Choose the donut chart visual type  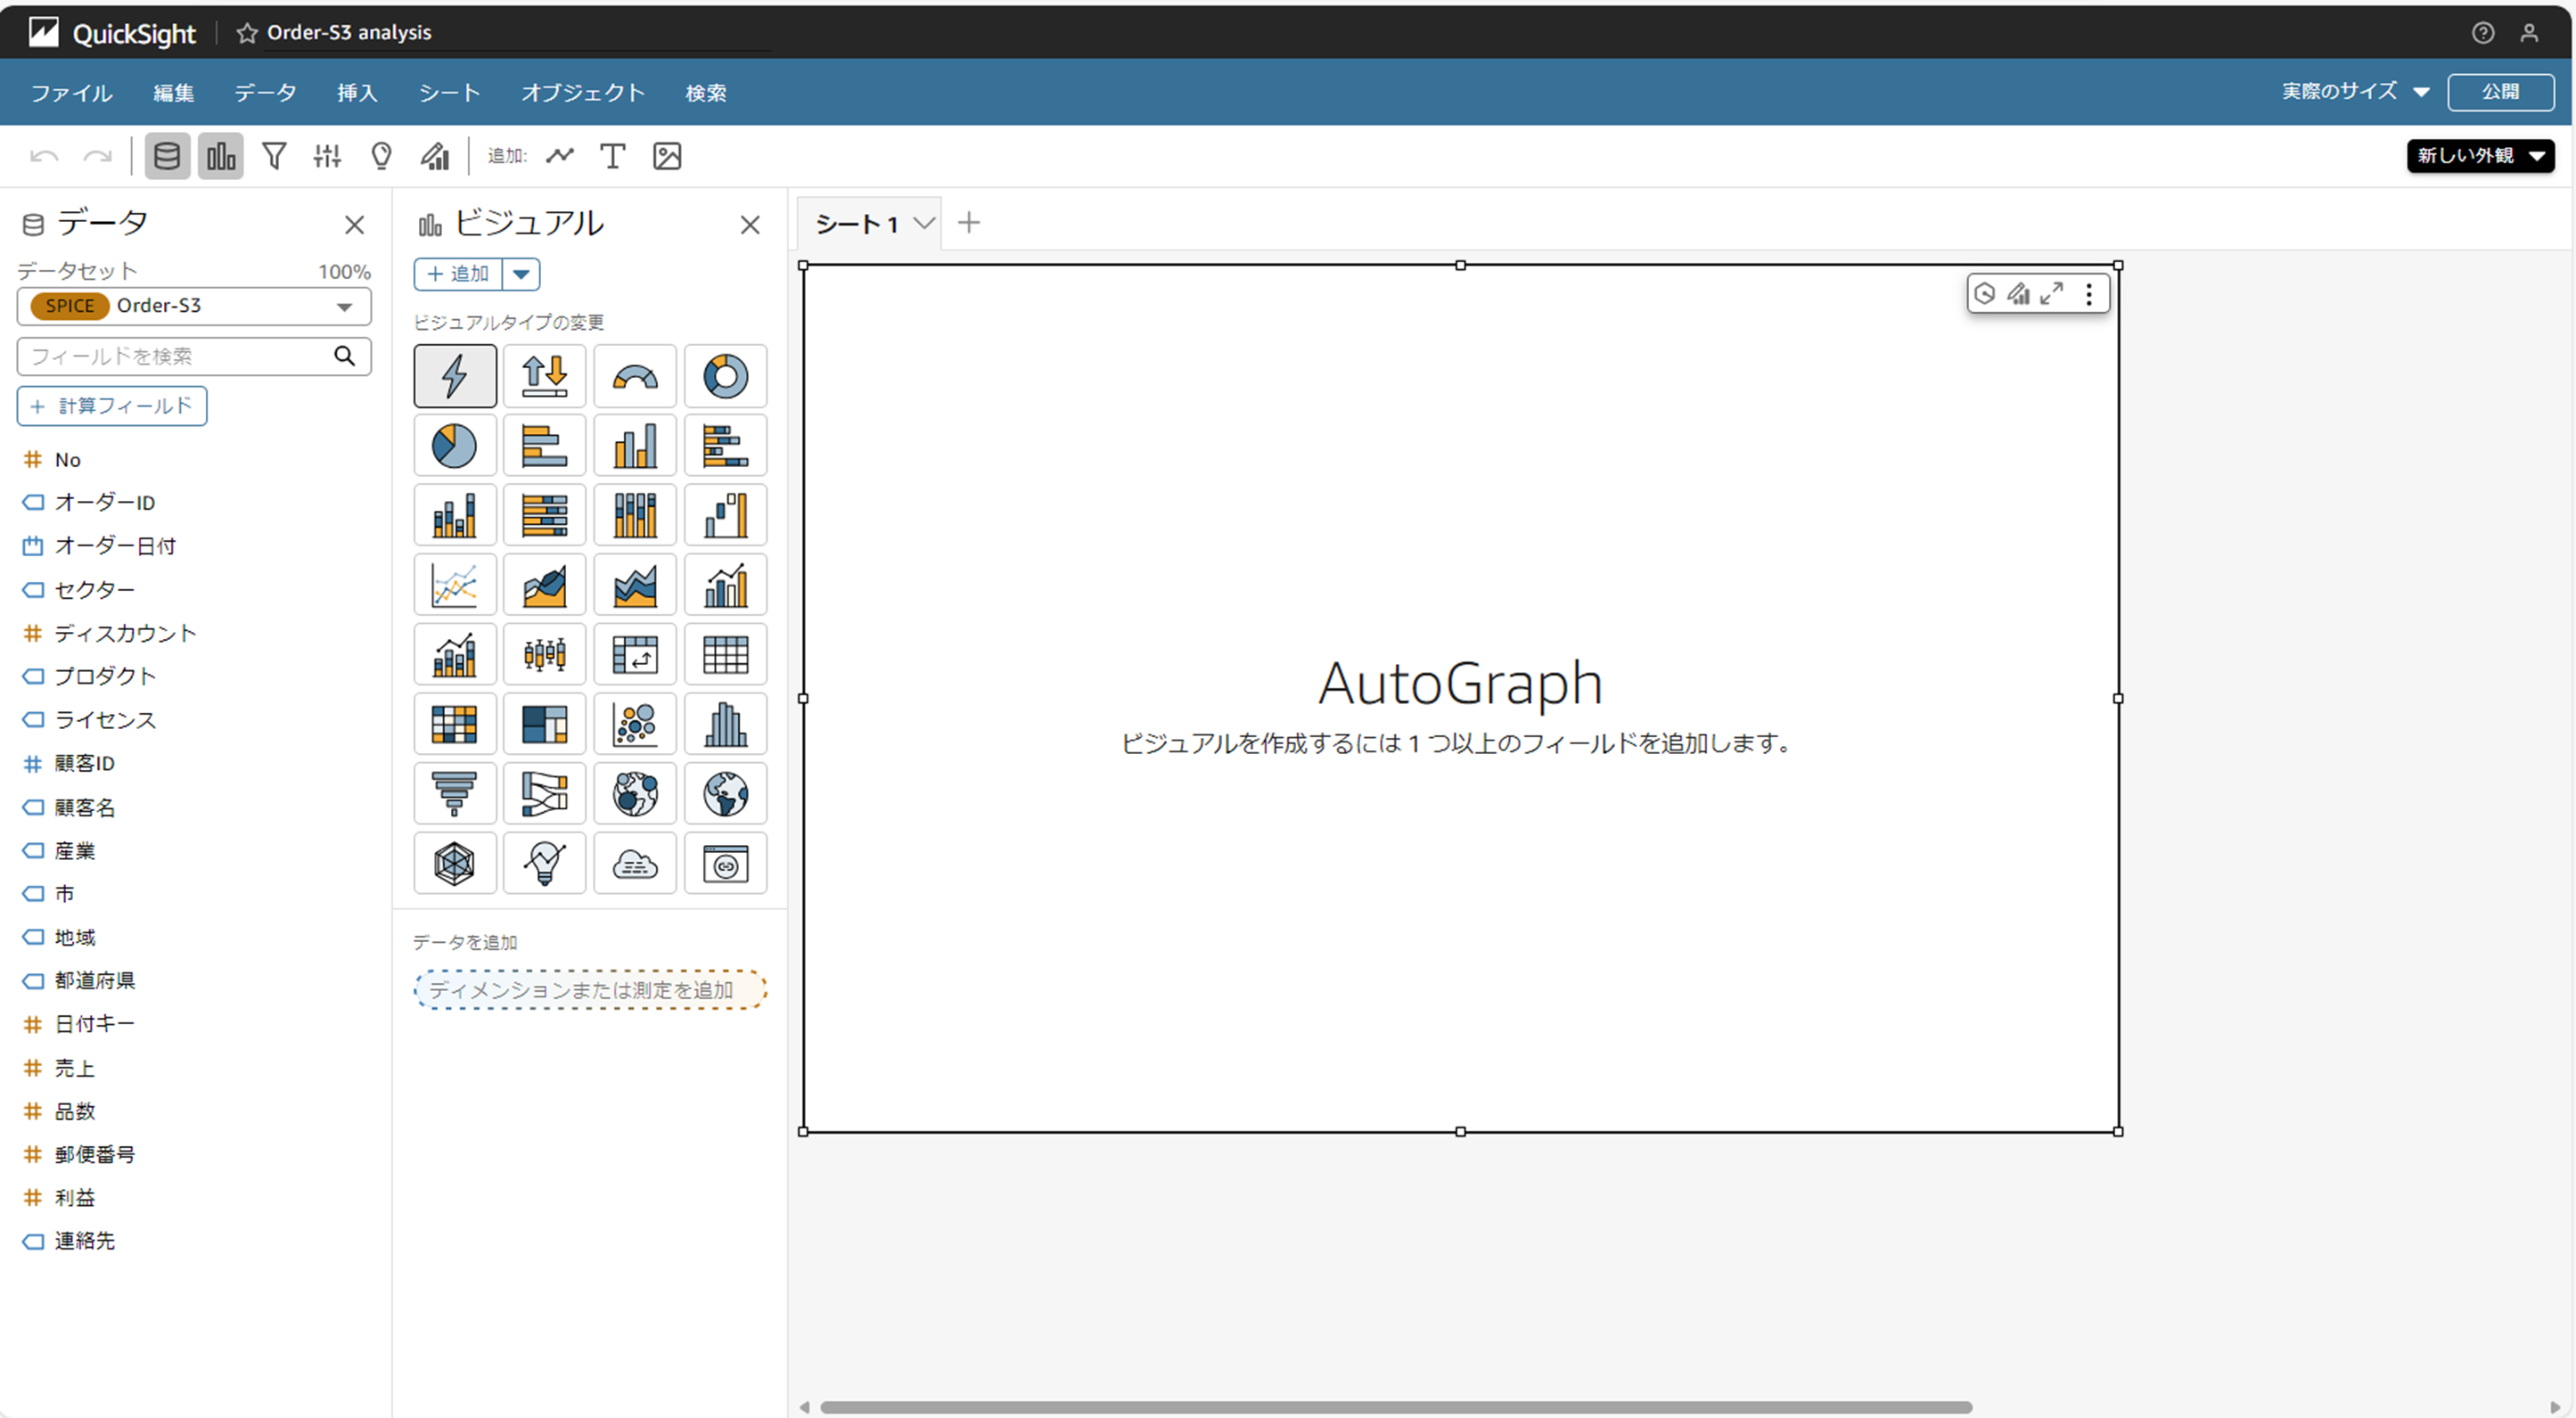point(725,376)
